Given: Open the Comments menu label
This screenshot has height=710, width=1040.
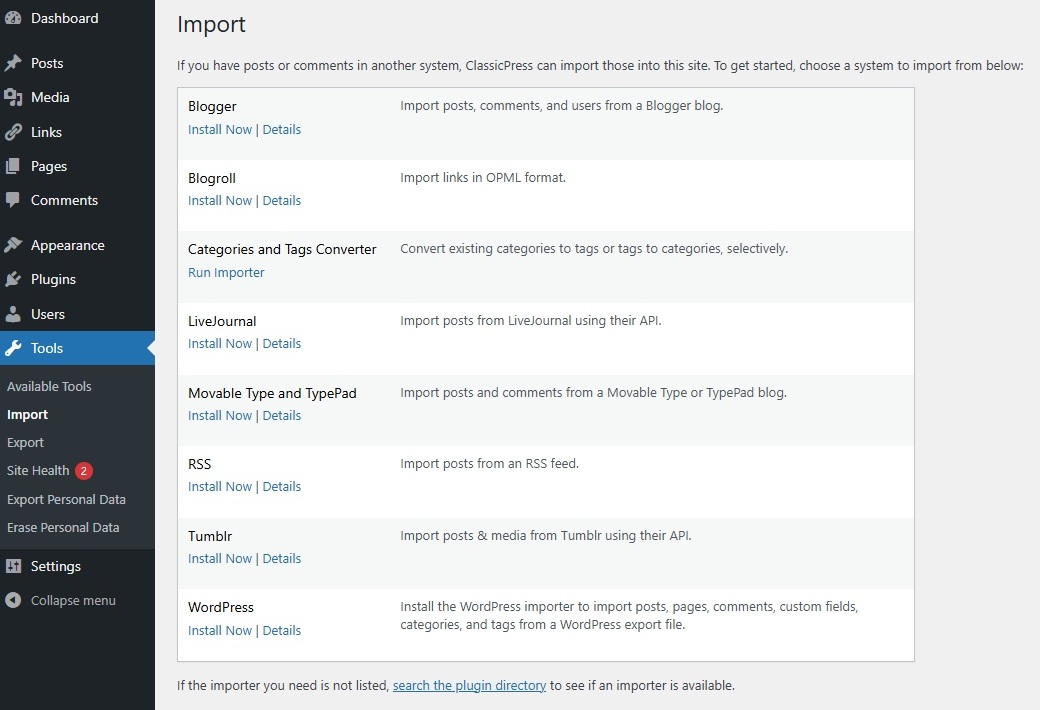Looking at the screenshot, I should (64, 200).
